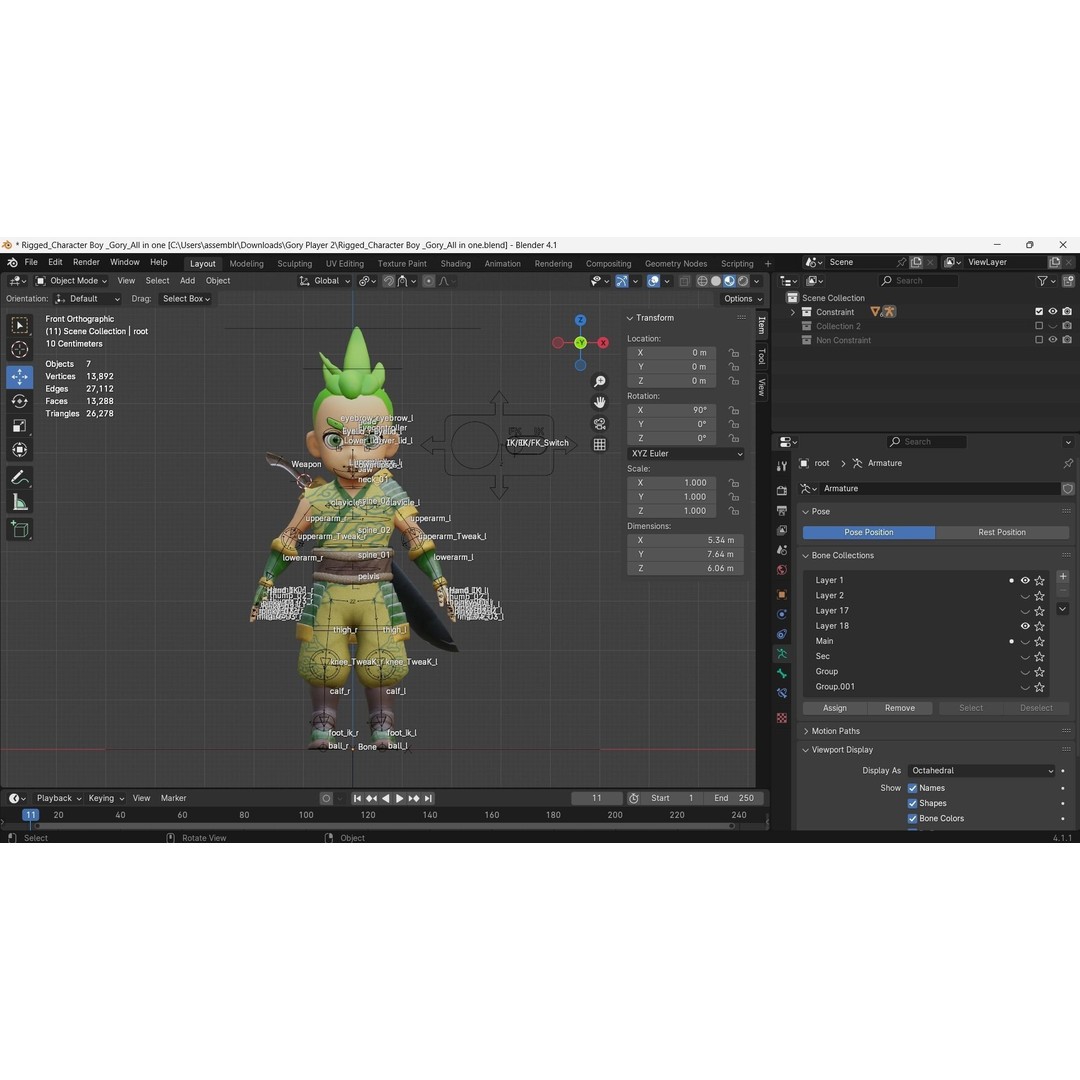The width and height of the screenshot is (1080, 1080).
Task: Open the Render menu
Action: [x=86, y=262]
